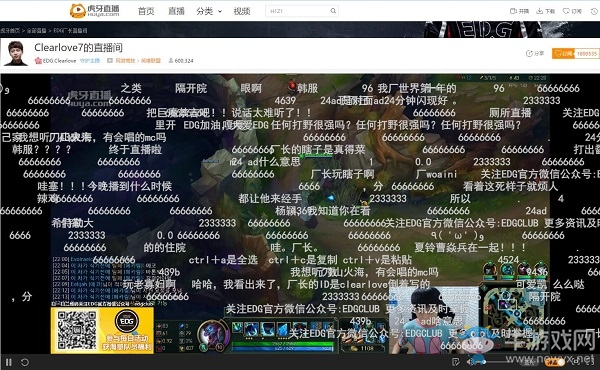Click the refresh stream icon
This screenshot has height=370, width=600.
[x=24, y=362]
